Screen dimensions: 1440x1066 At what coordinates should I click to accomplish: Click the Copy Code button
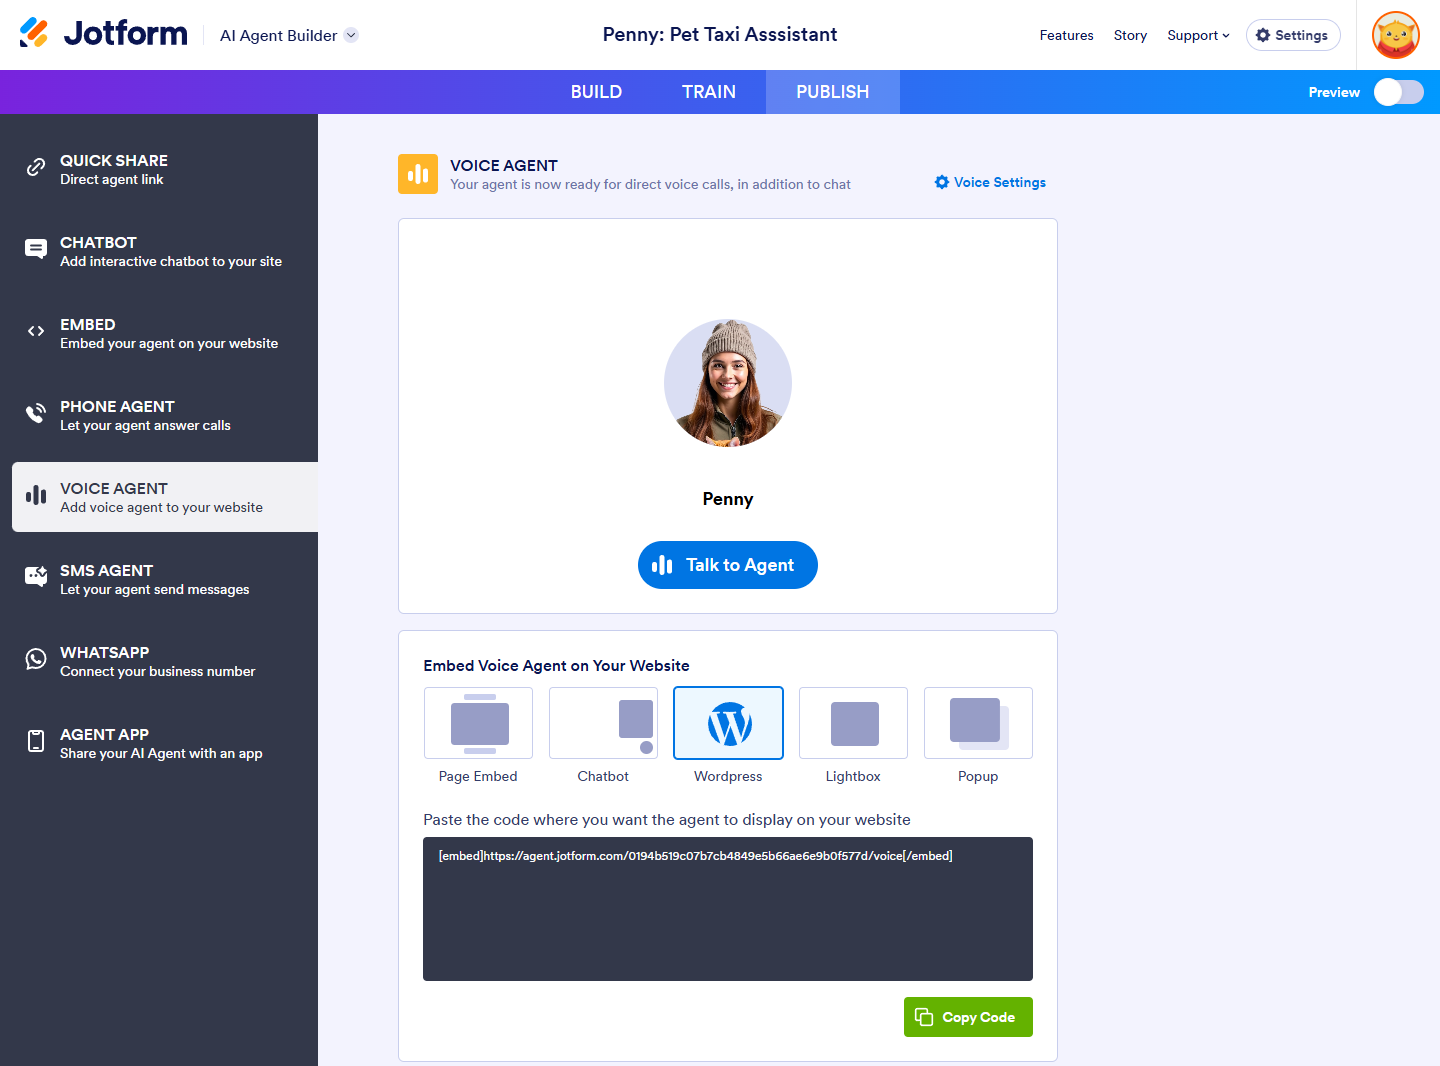[x=968, y=1017]
